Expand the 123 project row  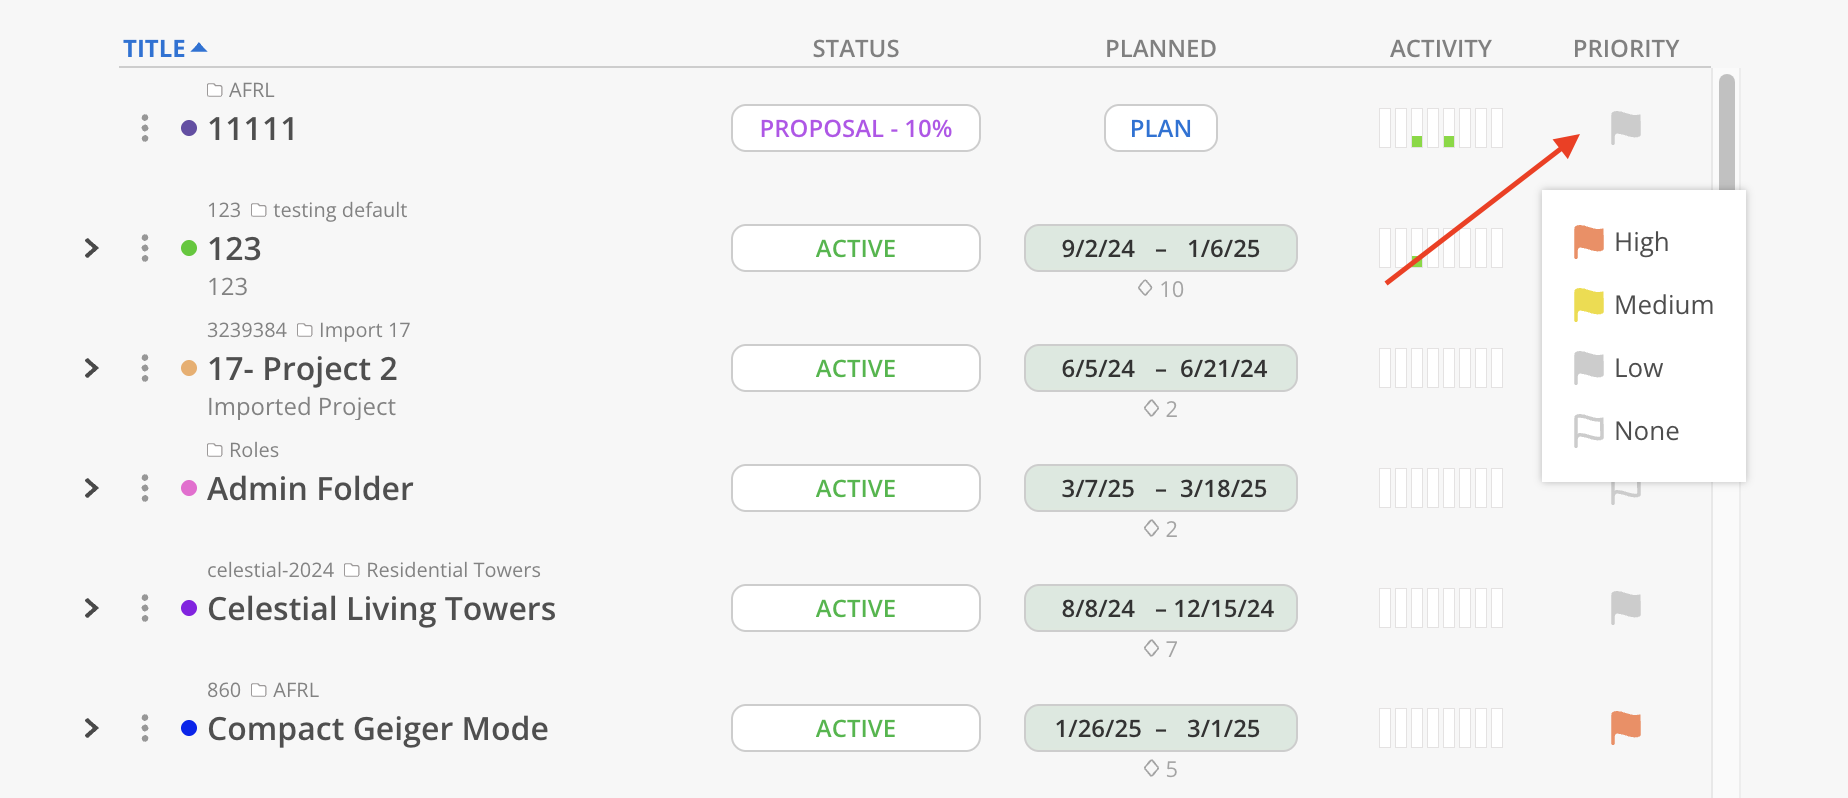tap(91, 248)
